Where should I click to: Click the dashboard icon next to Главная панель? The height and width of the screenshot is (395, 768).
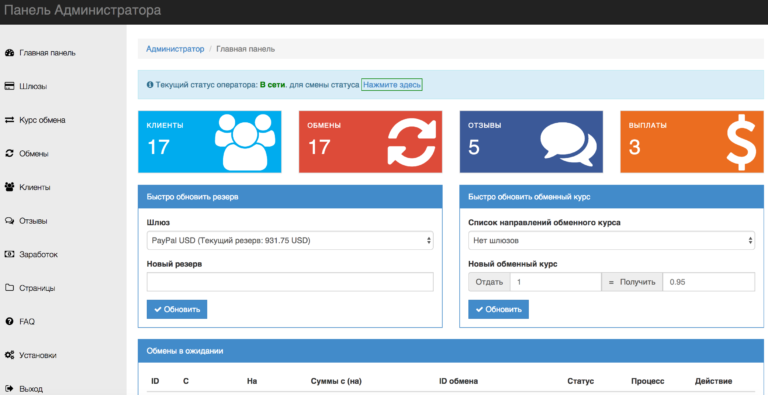[x=9, y=53]
